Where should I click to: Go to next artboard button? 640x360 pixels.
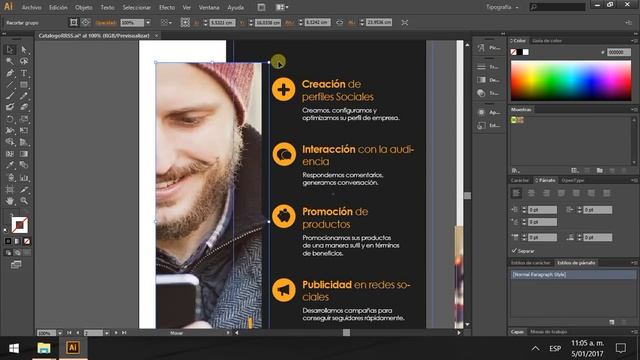[116, 333]
